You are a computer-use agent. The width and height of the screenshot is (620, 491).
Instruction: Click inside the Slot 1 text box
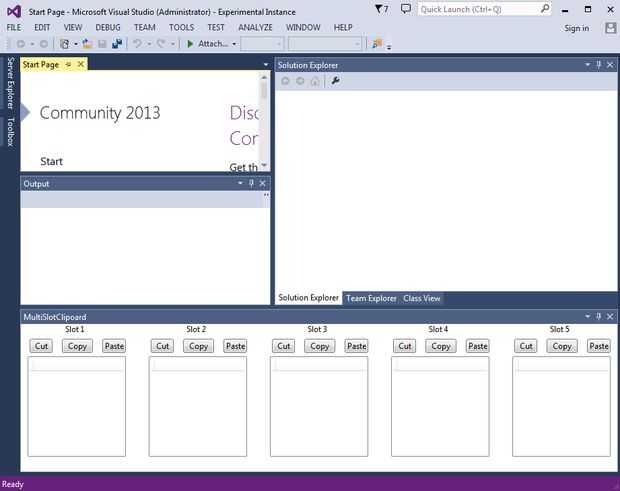tap(77, 406)
